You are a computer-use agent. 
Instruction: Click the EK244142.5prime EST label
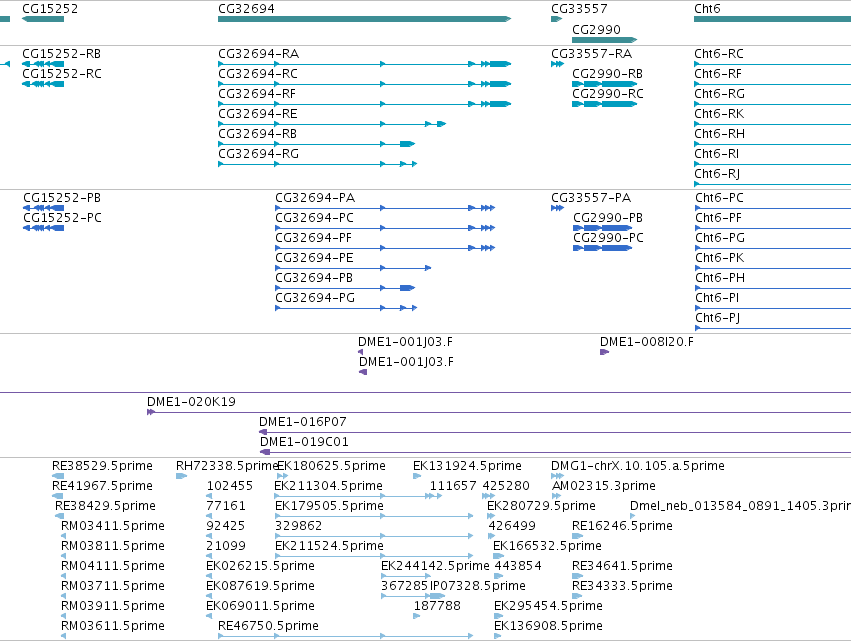tap(435, 566)
